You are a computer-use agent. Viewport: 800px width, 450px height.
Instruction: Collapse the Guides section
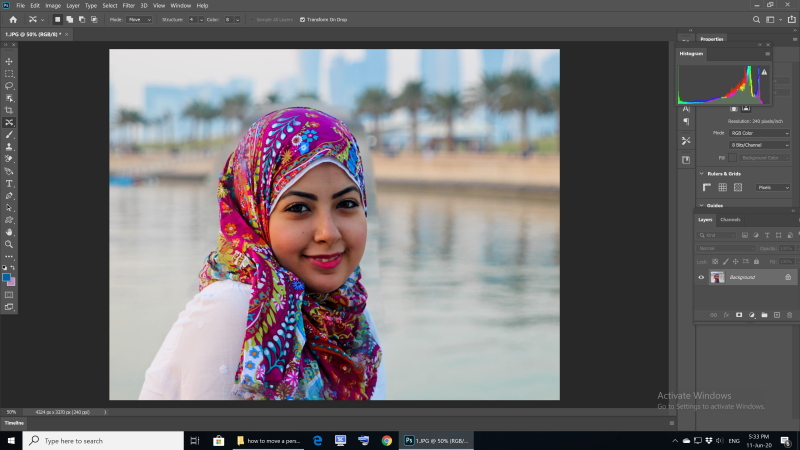point(702,206)
